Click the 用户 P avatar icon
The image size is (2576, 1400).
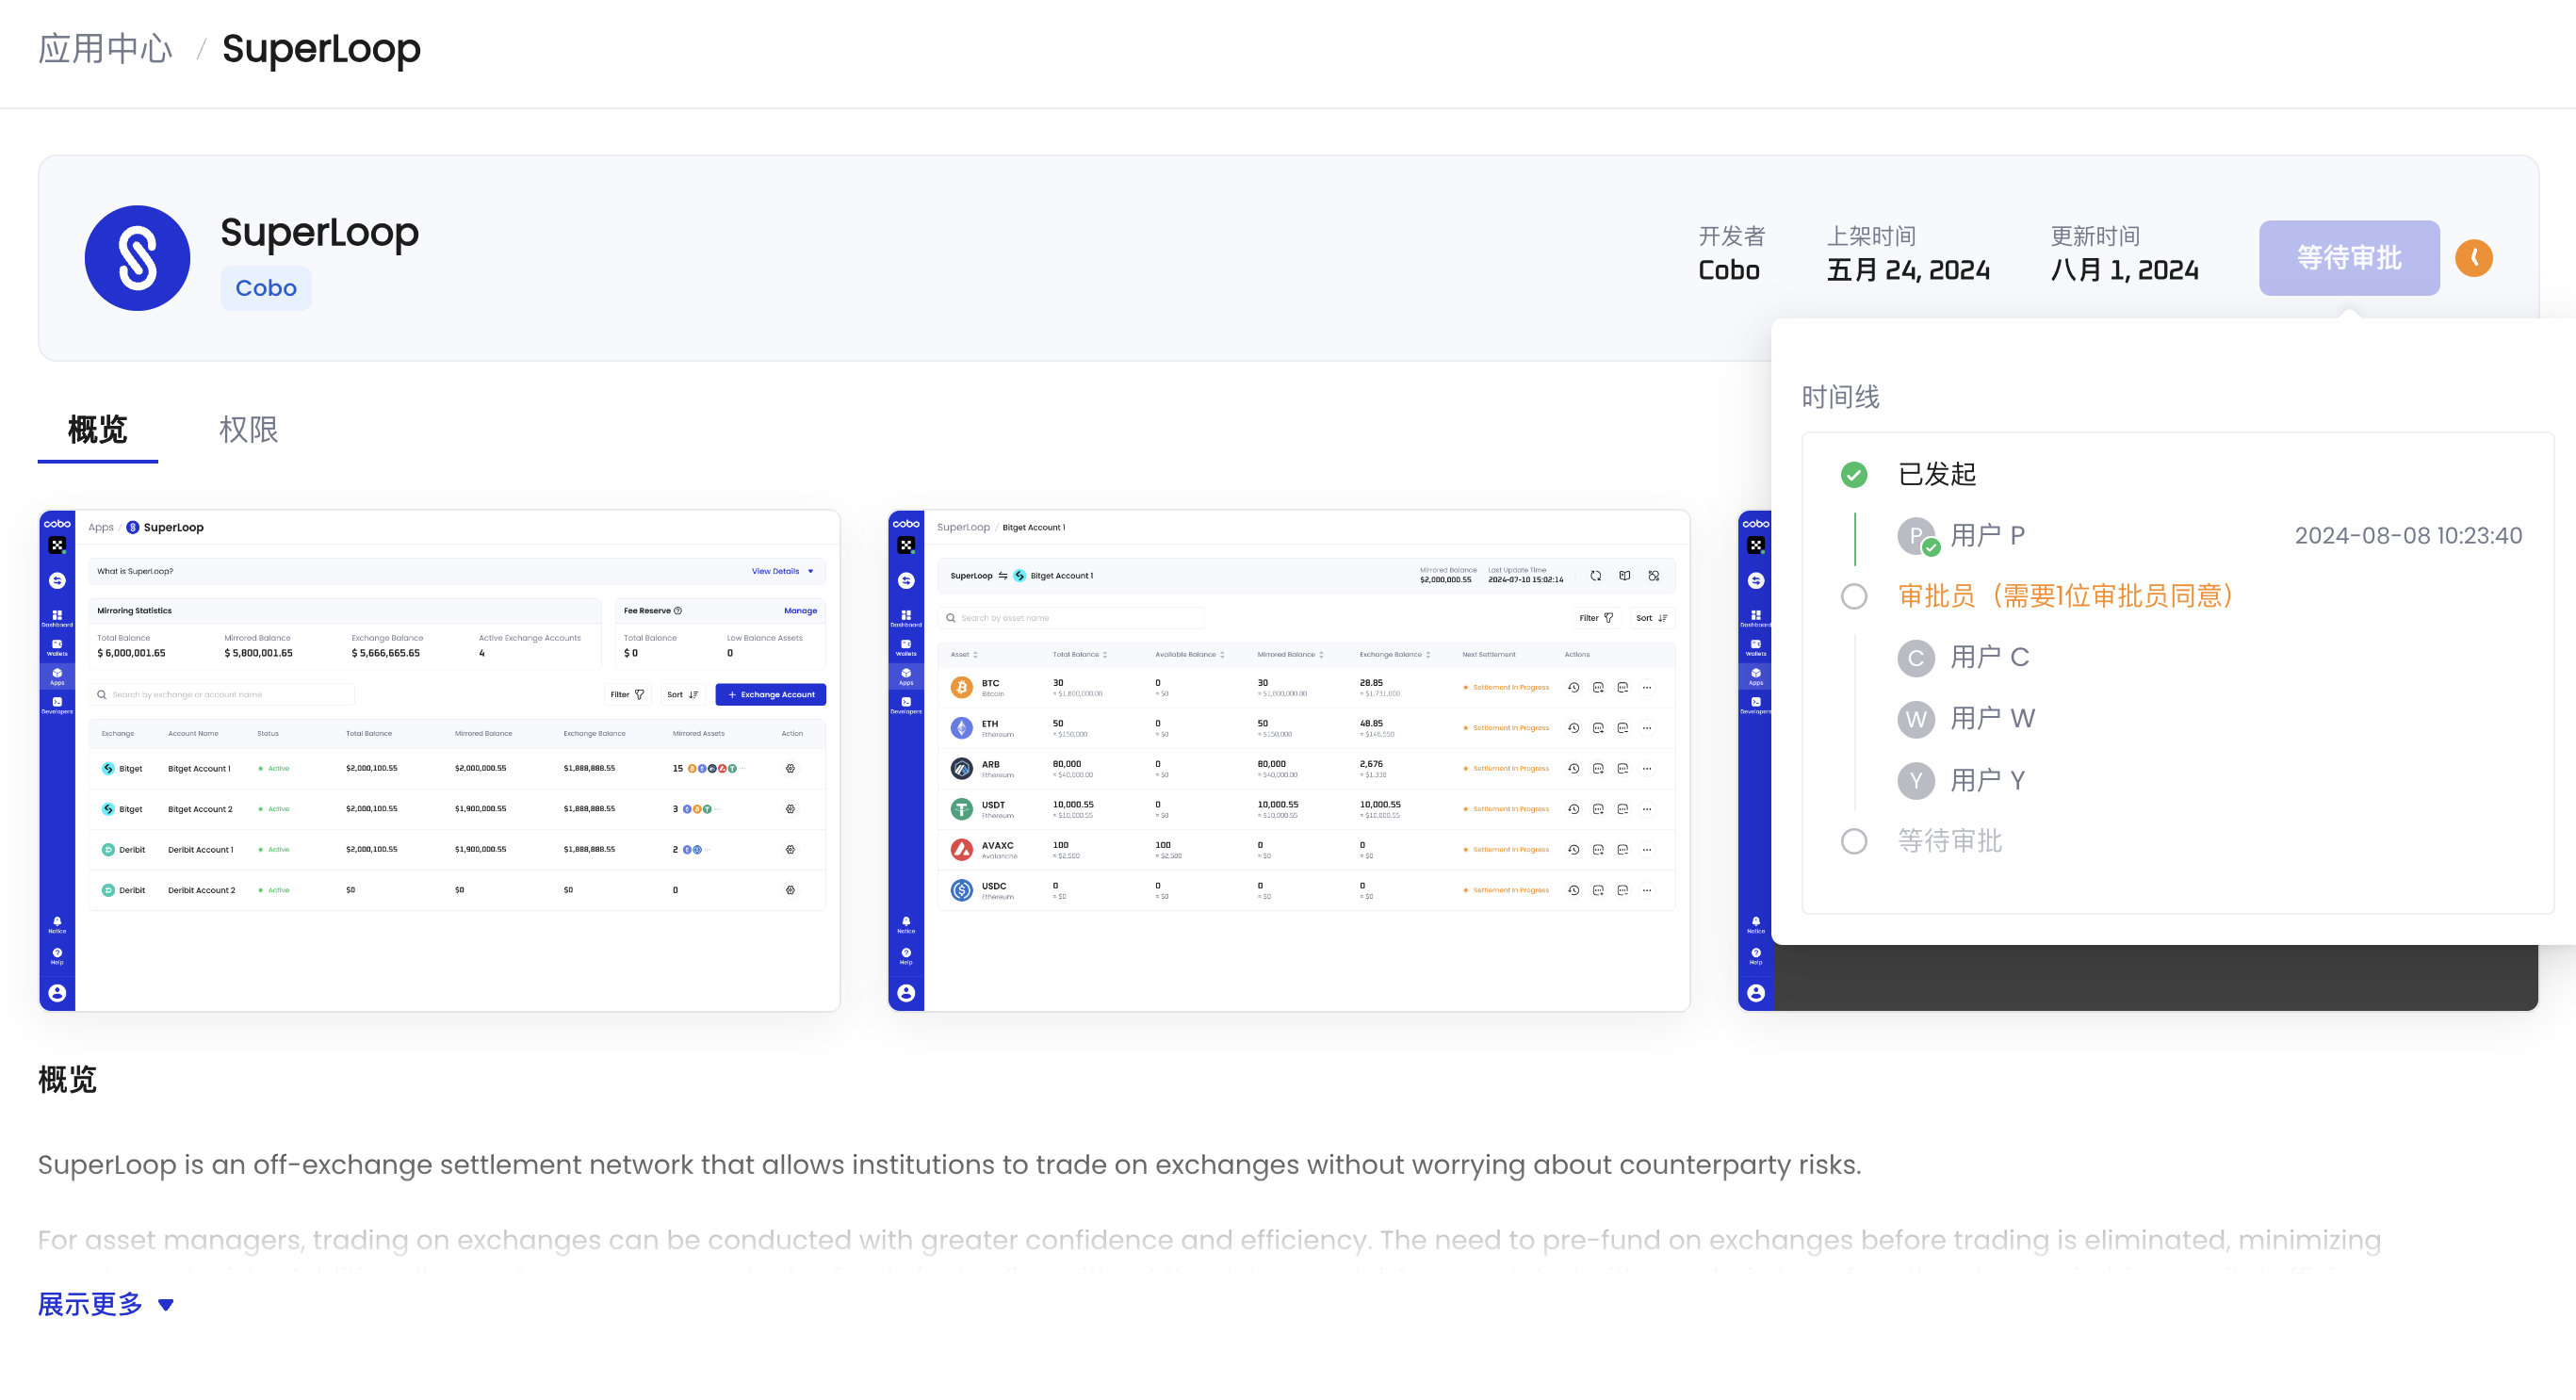click(x=1915, y=536)
